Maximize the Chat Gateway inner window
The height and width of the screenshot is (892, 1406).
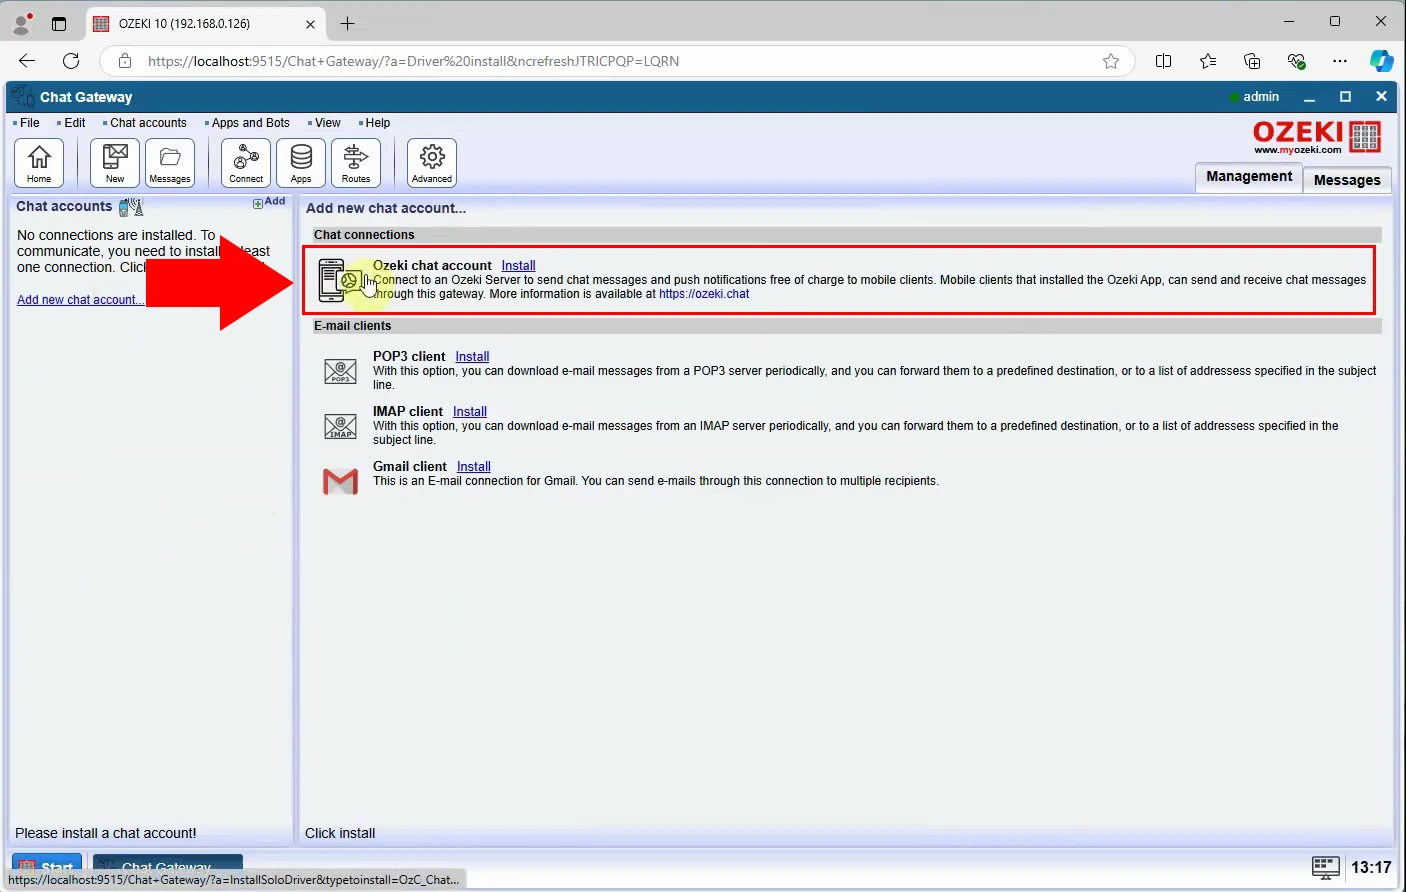pos(1345,97)
